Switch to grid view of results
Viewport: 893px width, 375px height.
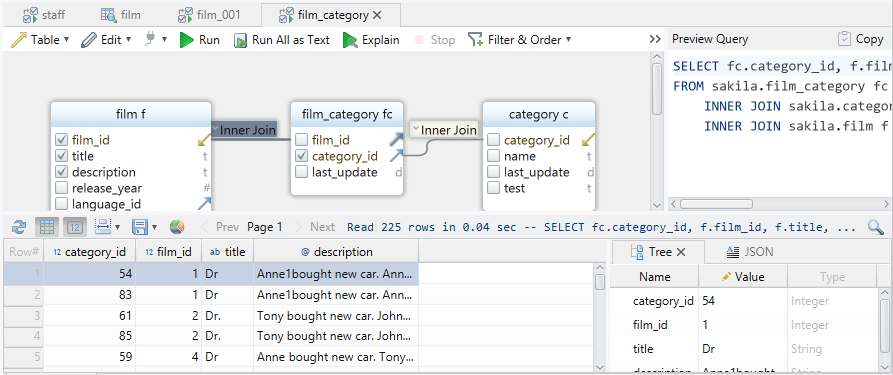tap(47, 227)
